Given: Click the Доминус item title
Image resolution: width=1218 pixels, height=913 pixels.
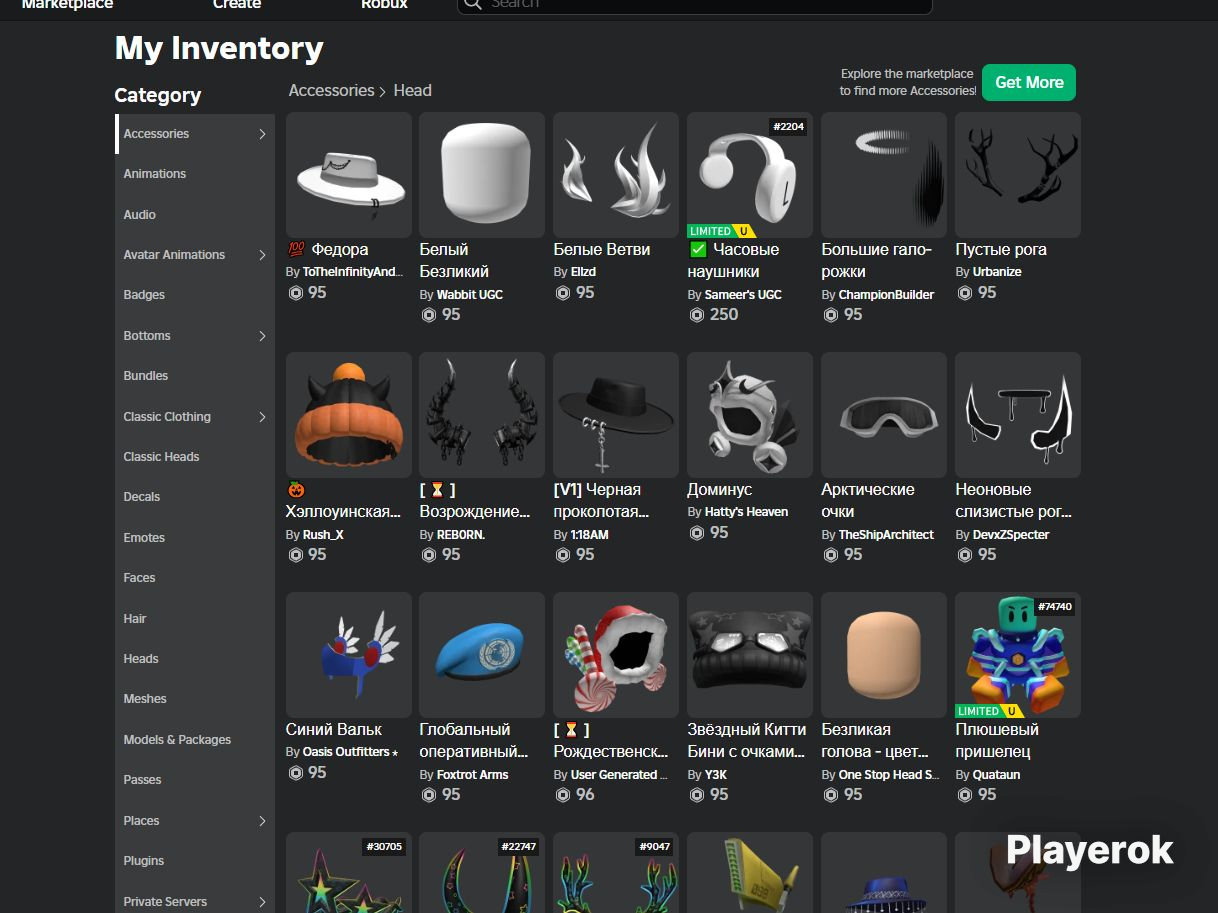Looking at the screenshot, I should [720, 490].
